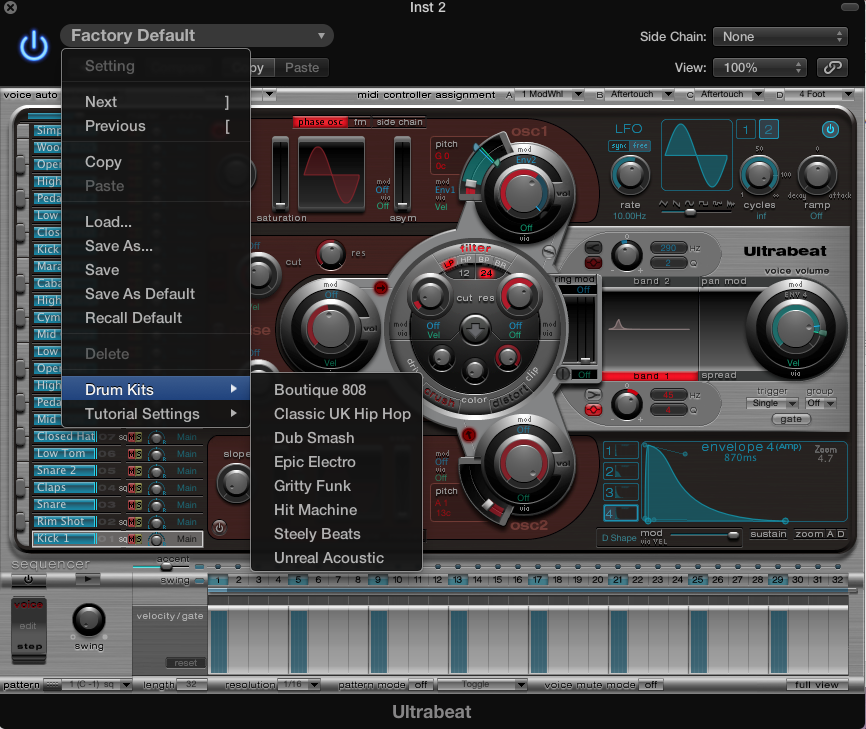866x729 pixels.
Task: Open Side Chain None dropdown
Action: (x=780, y=36)
